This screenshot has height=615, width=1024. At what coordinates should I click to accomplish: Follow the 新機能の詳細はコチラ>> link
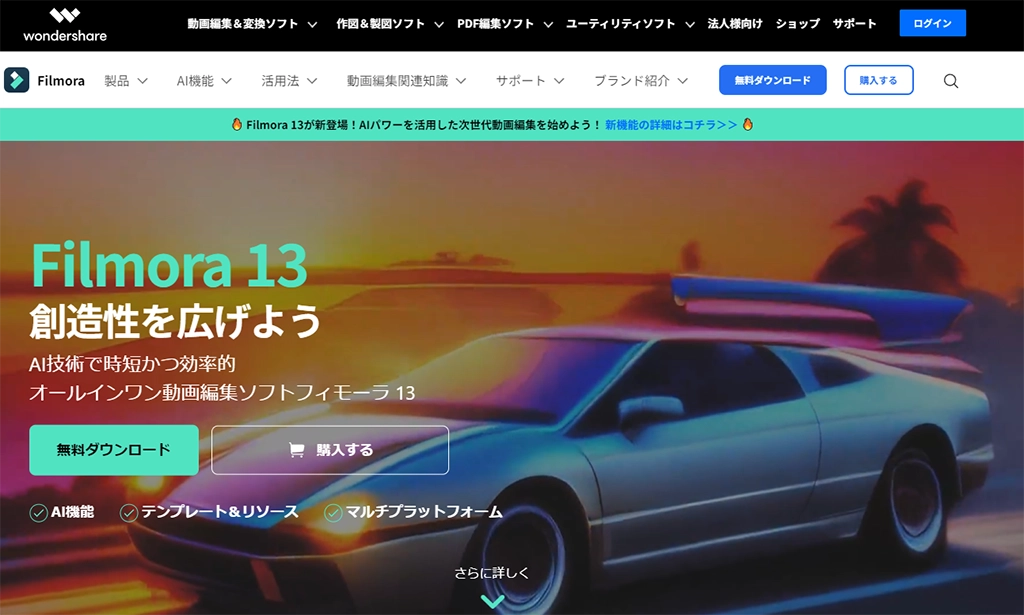coord(671,125)
